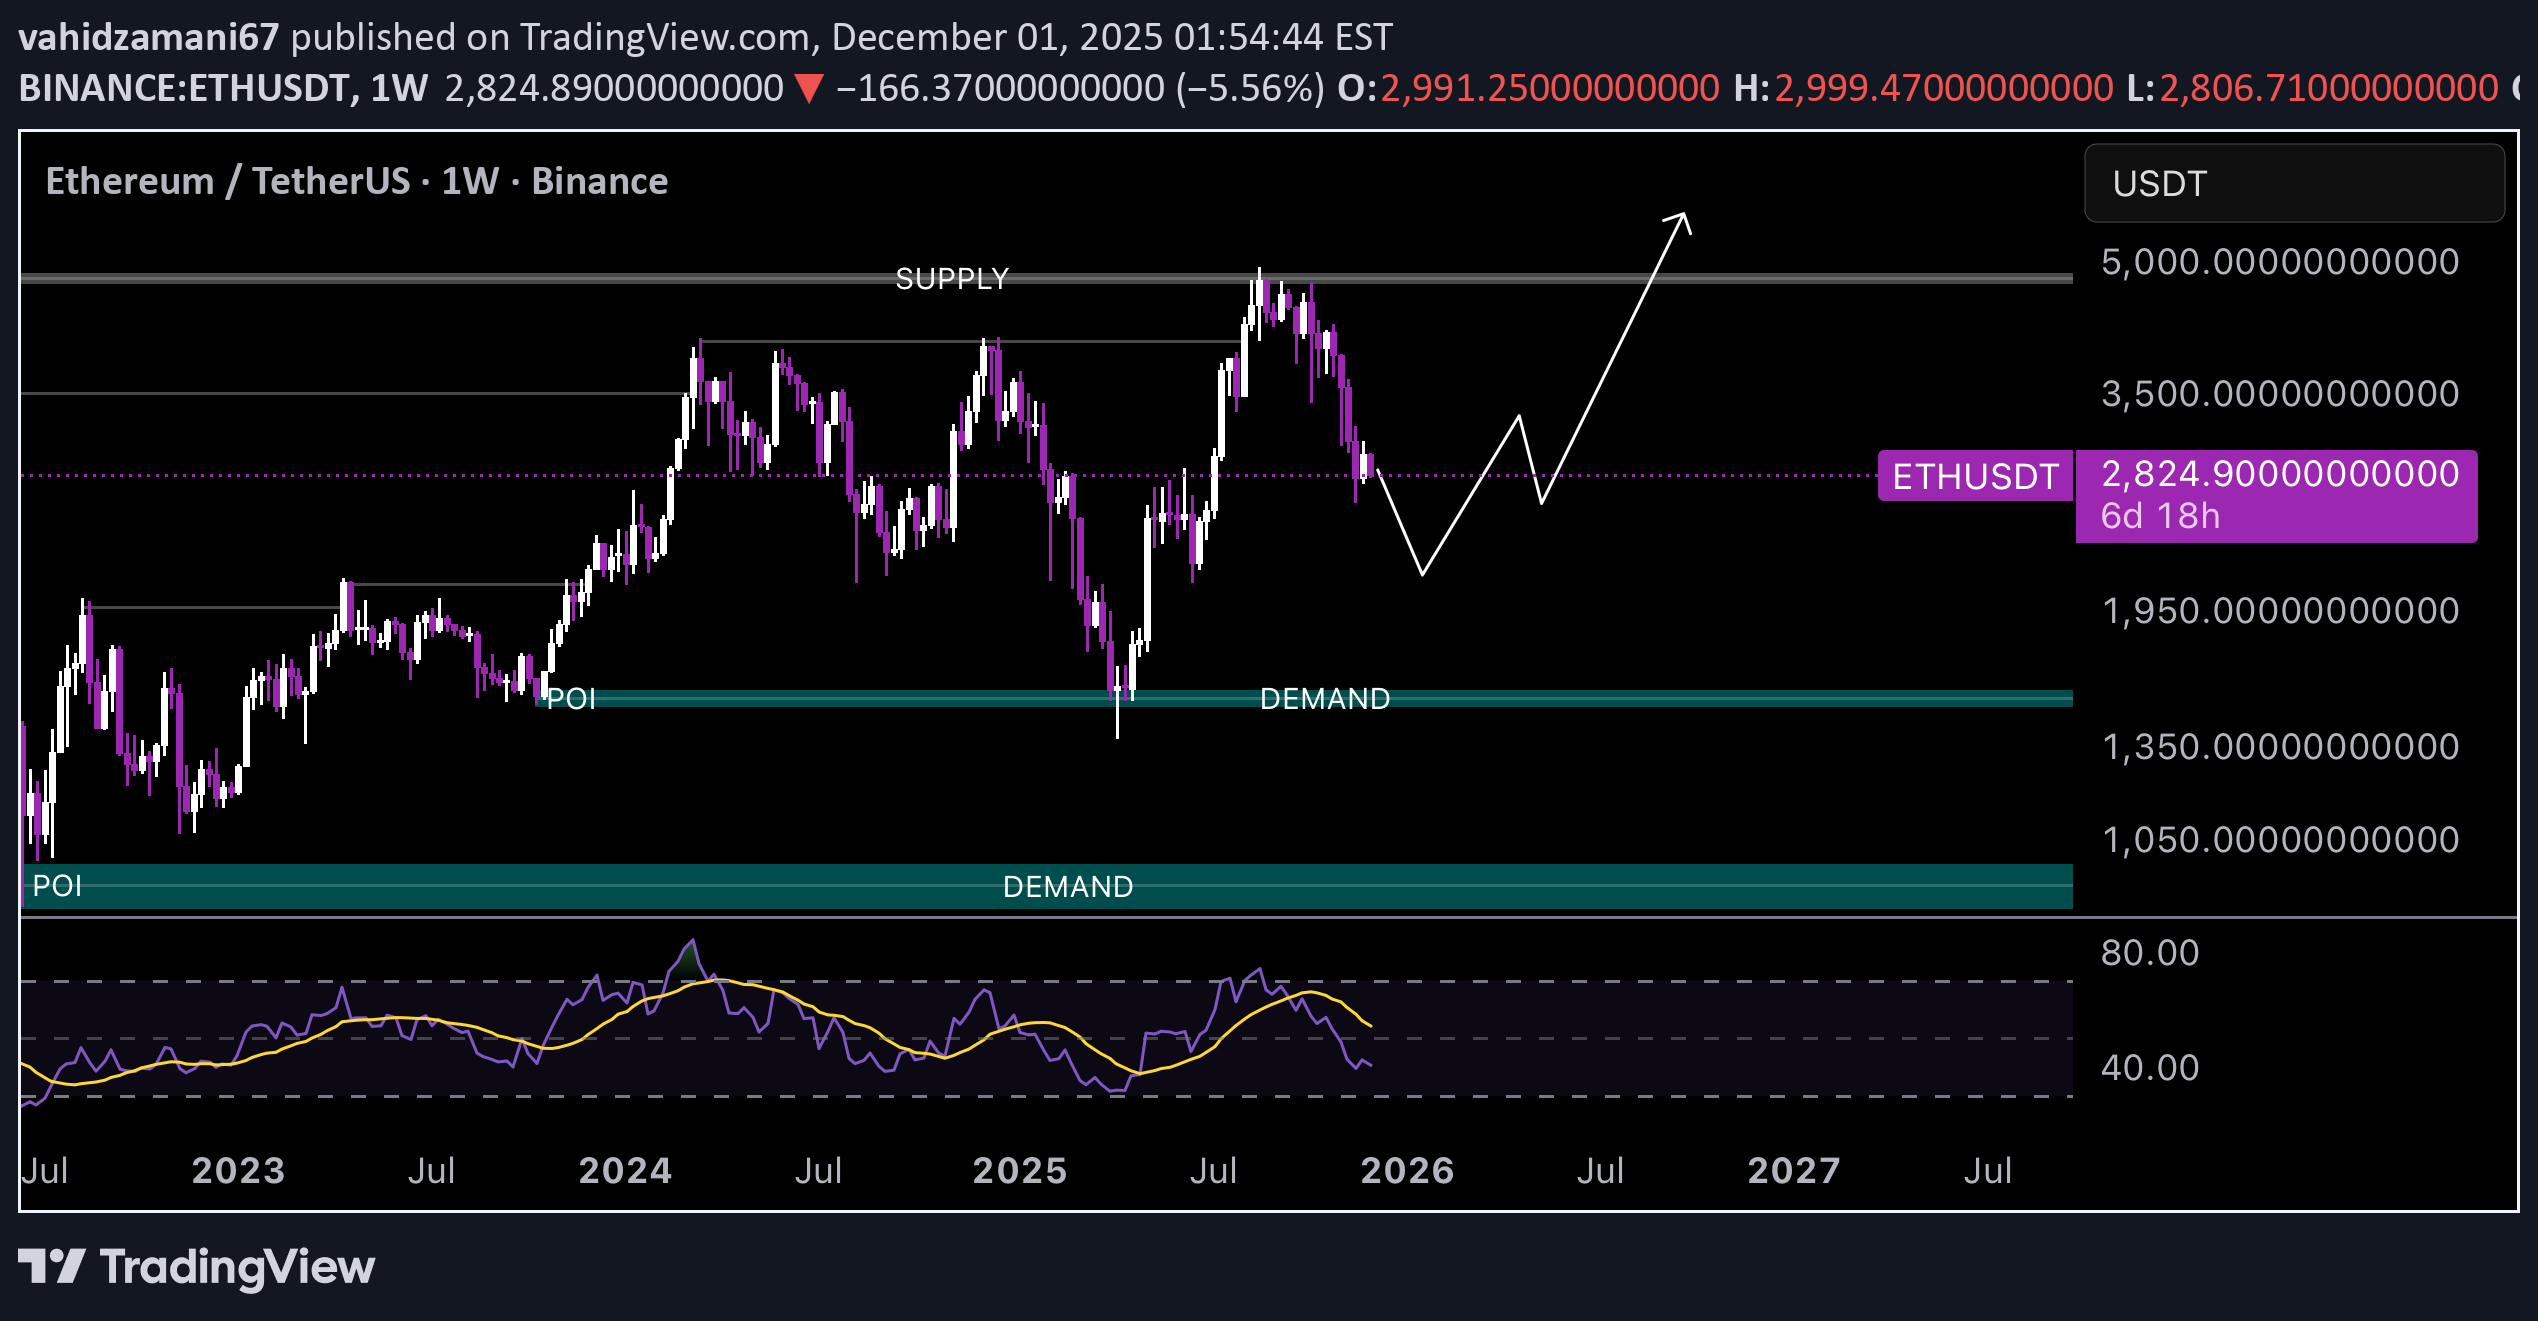Screen dimensions: 2538x1321
Task: Click the 5,000 price axis level
Action: pyautogui.click(x=2279, y=262)
